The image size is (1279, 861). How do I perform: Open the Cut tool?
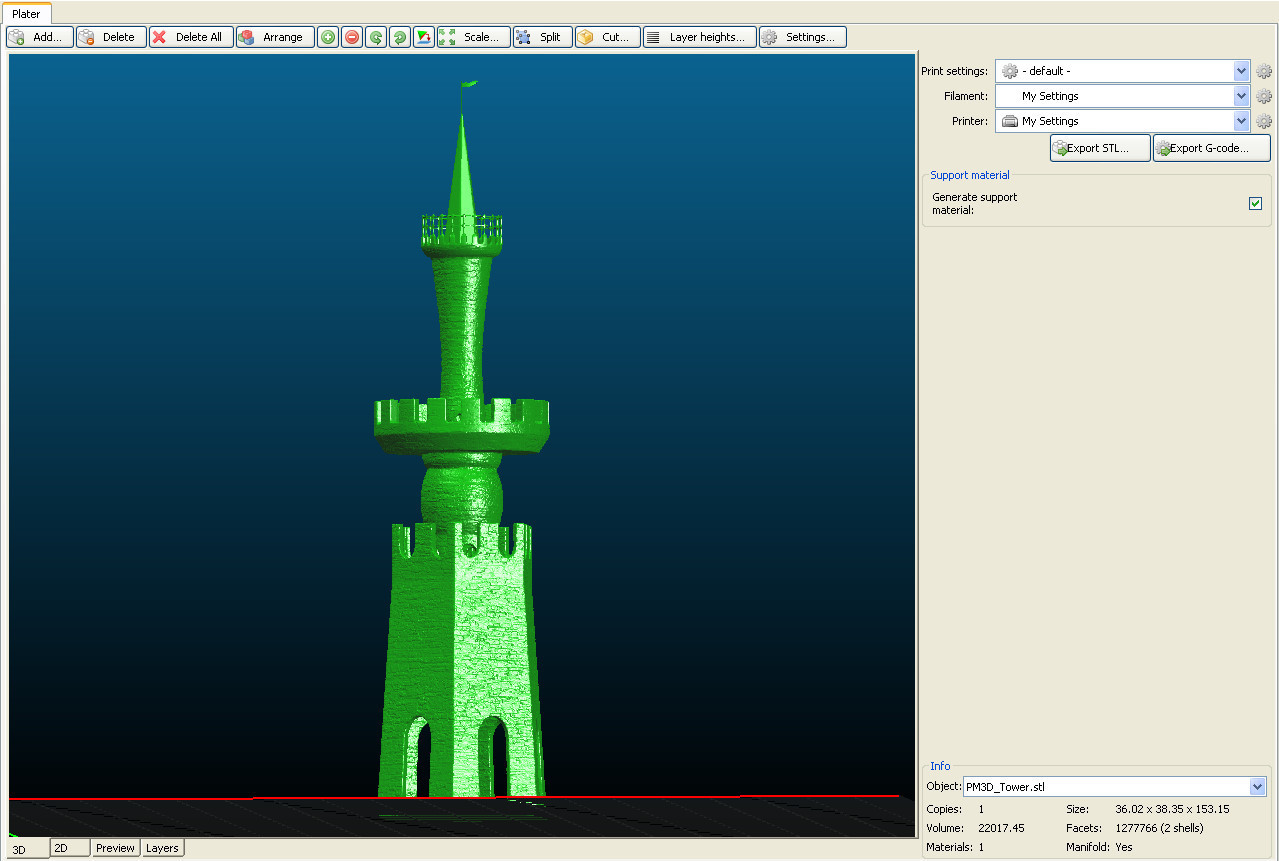pyautogui.click(x=607, y=37)
